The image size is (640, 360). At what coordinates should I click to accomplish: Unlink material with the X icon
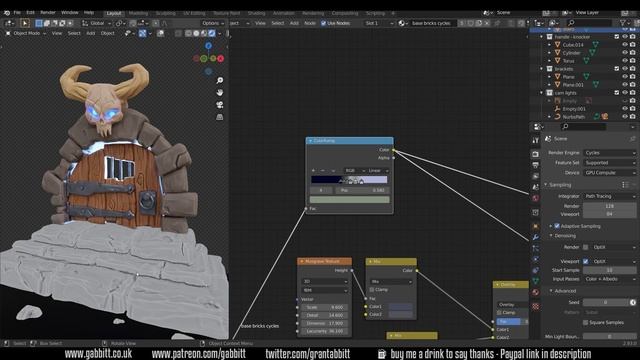tap(487, 23)
